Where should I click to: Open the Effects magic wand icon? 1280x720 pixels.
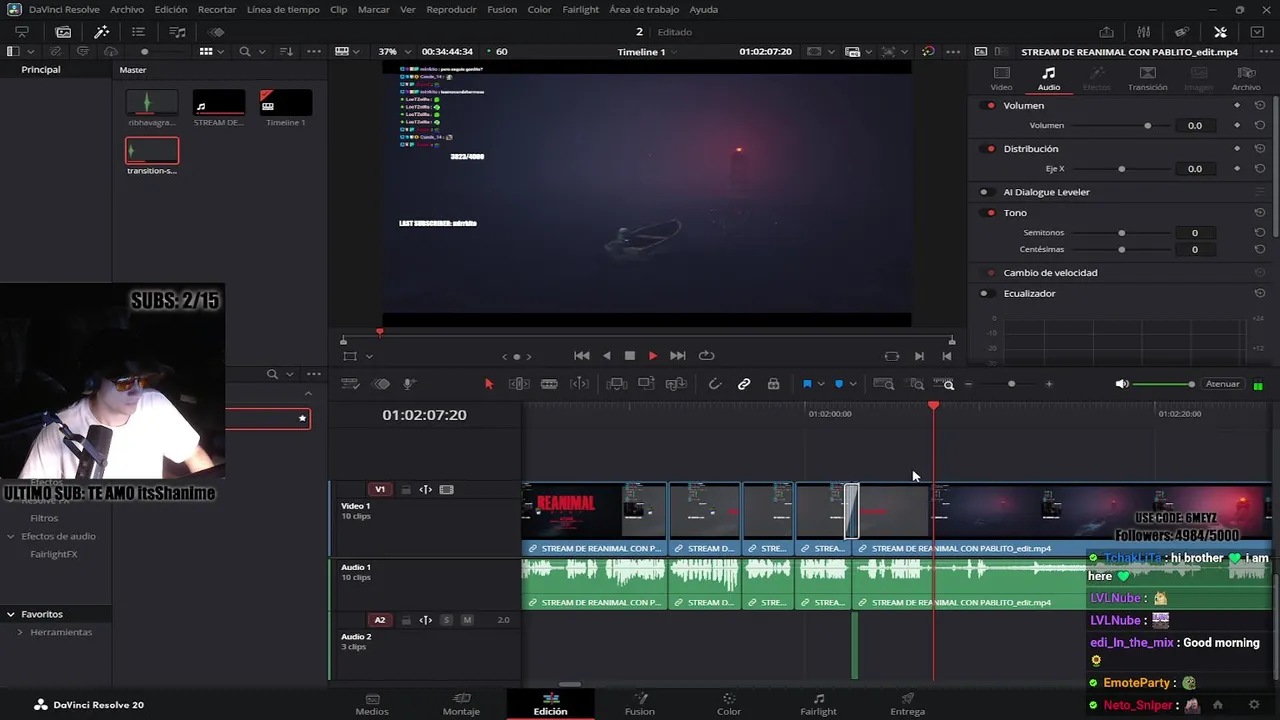point(101,32)
